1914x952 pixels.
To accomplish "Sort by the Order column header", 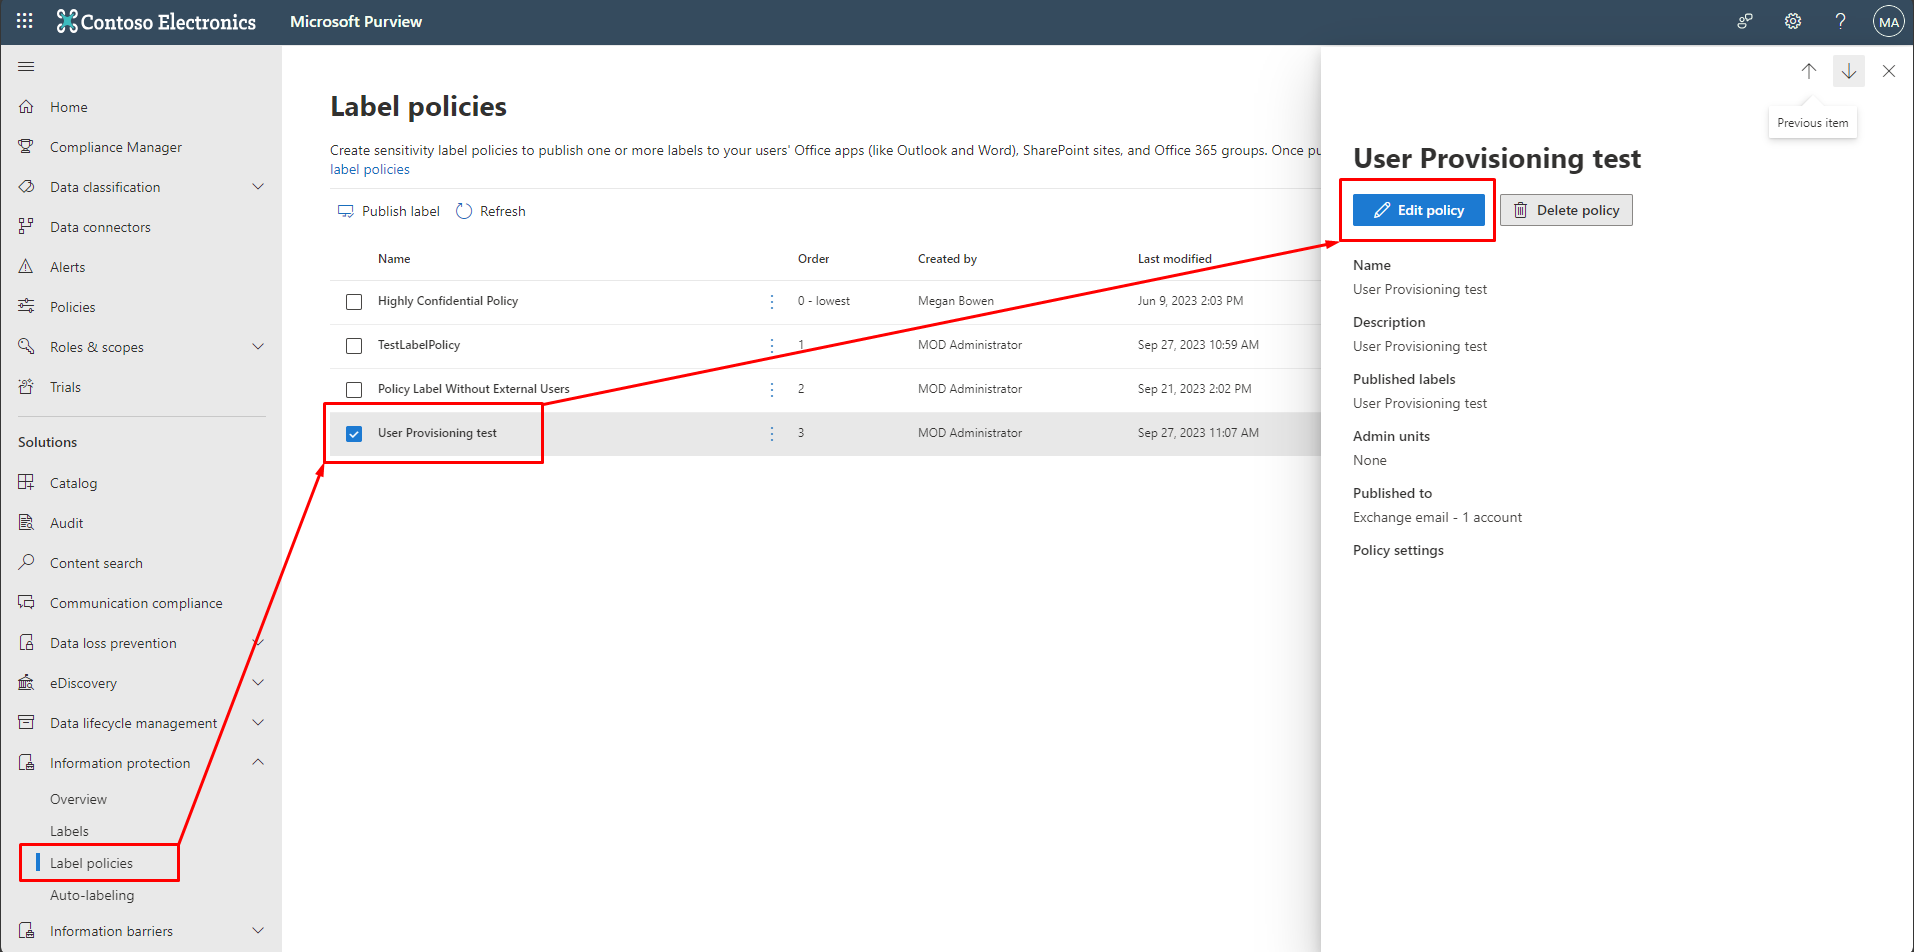I will [813, 259].
